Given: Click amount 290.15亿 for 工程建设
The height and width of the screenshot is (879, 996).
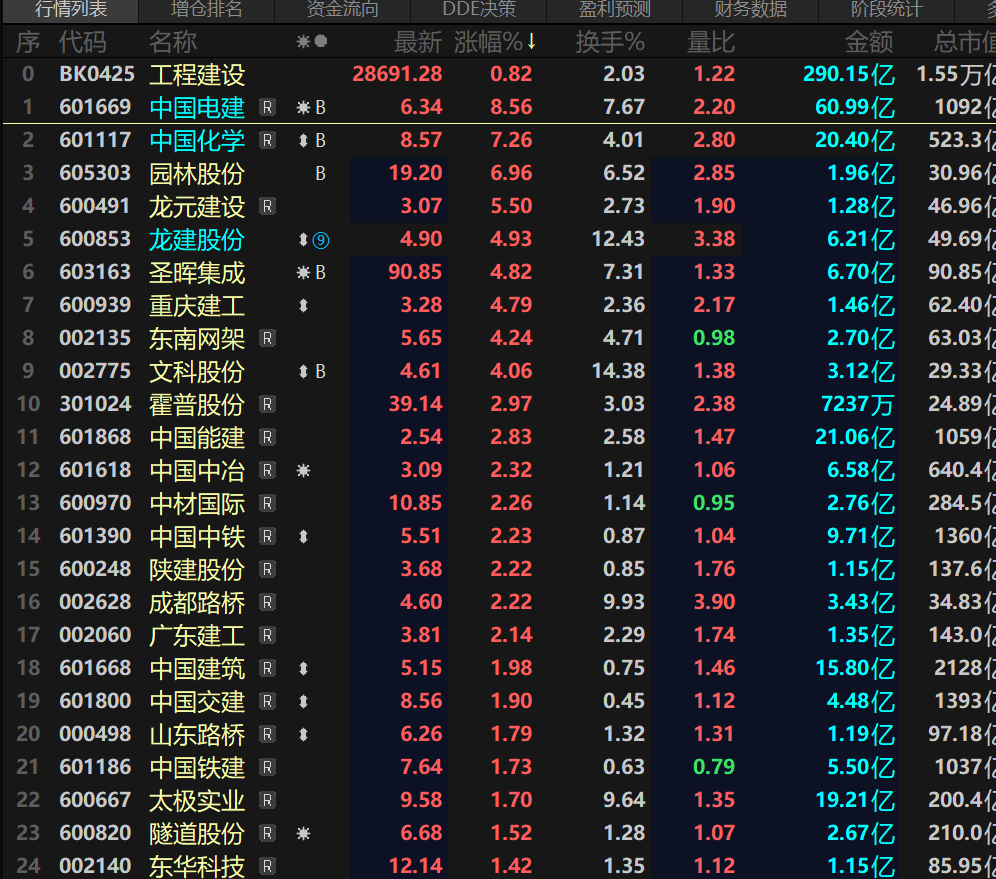Looking at the screenshot, I should 849,75.
